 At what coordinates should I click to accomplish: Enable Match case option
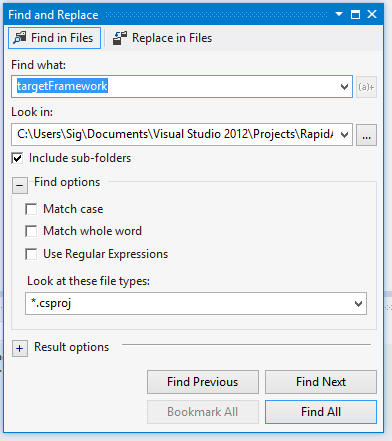click(x=31, y=209)
